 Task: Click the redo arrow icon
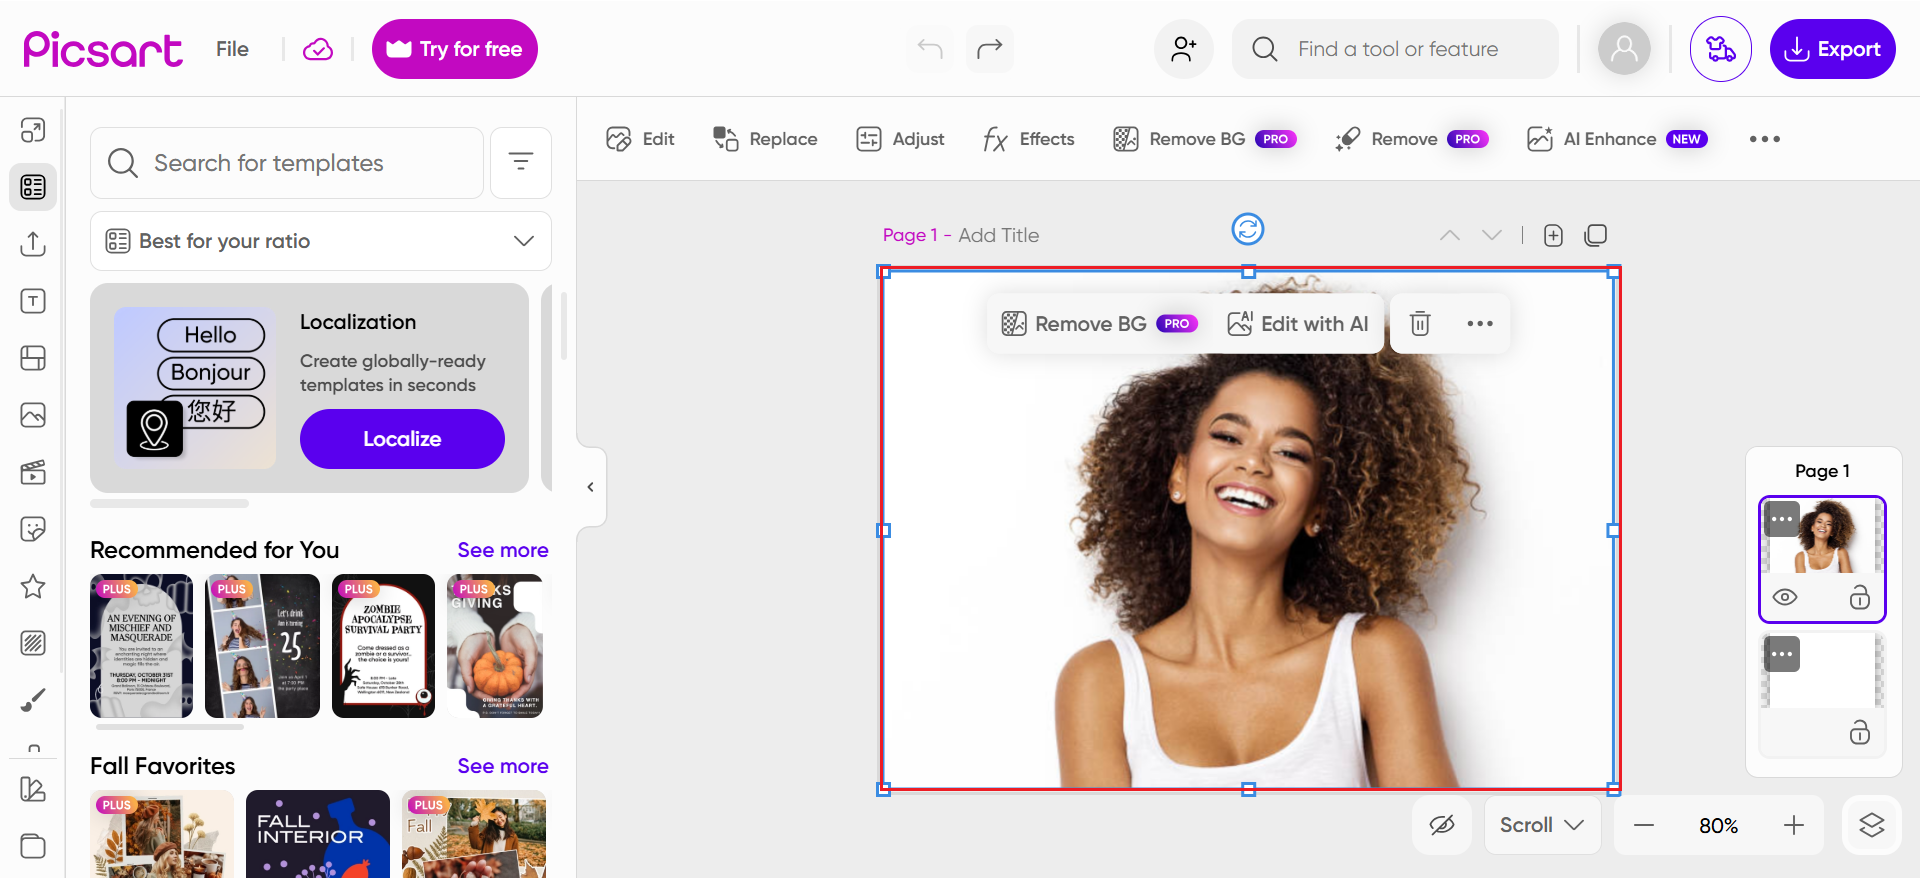[989, 49]
